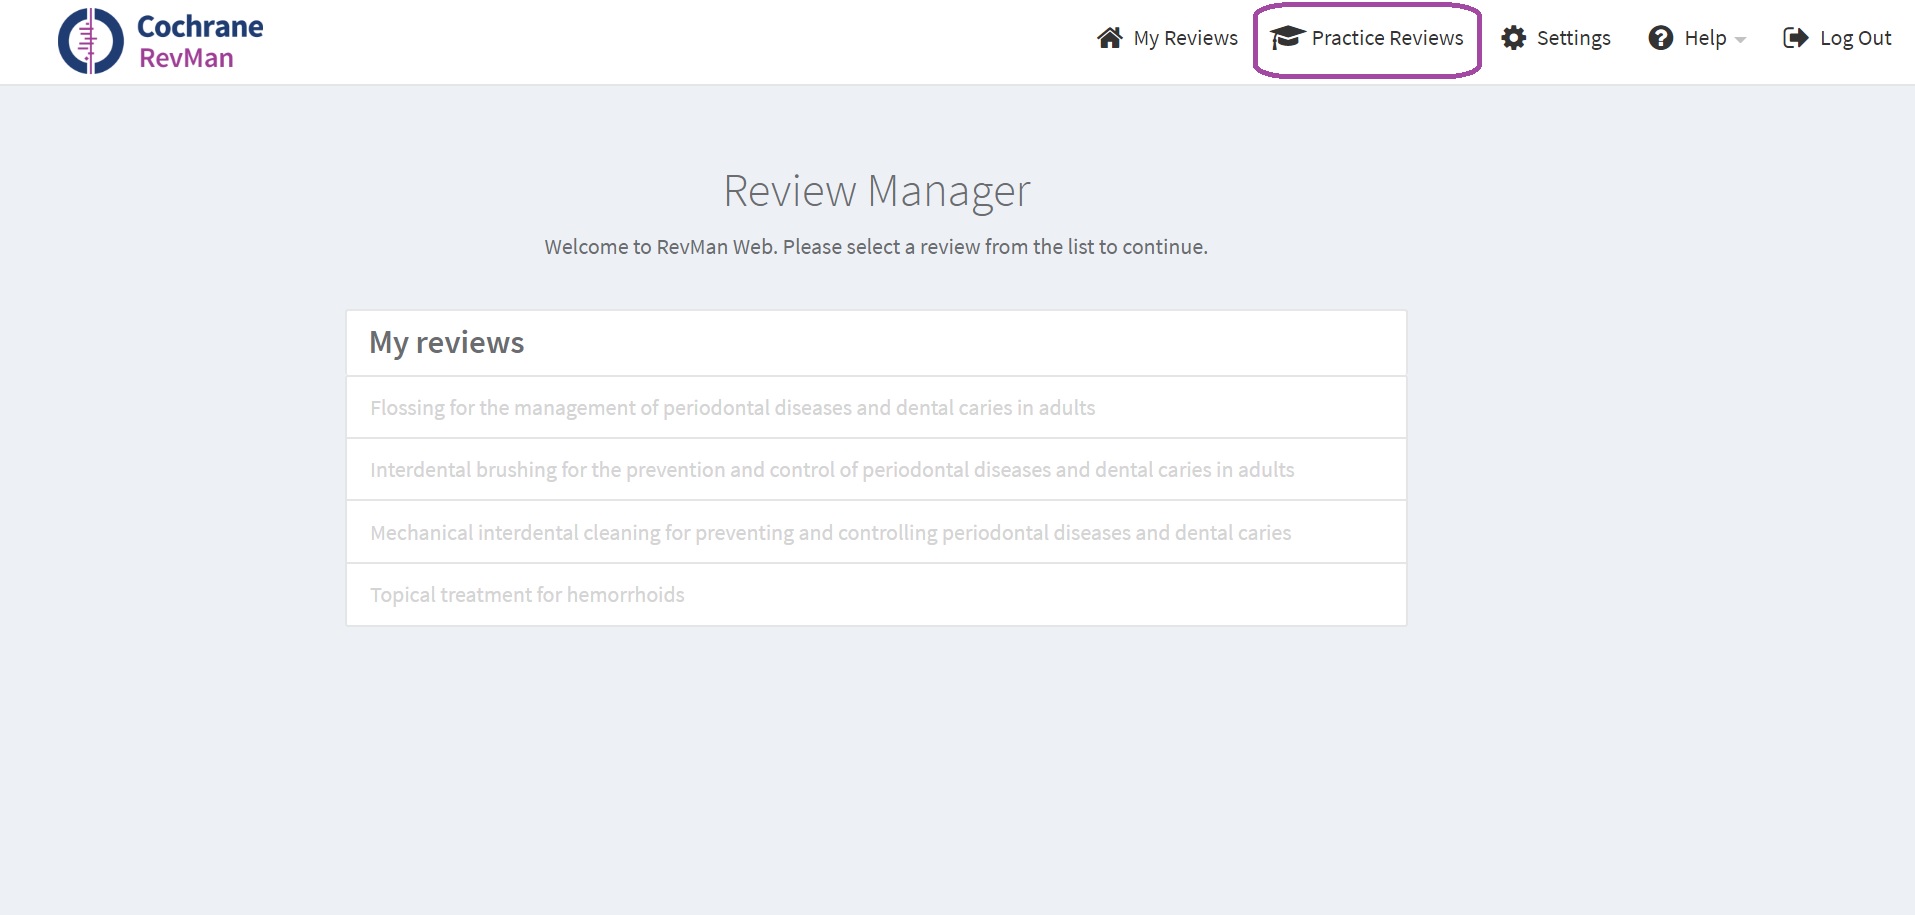Screen dimensions: 1915x915
Task: Open Settings via its text label
Action: [x=1573, y=38]
